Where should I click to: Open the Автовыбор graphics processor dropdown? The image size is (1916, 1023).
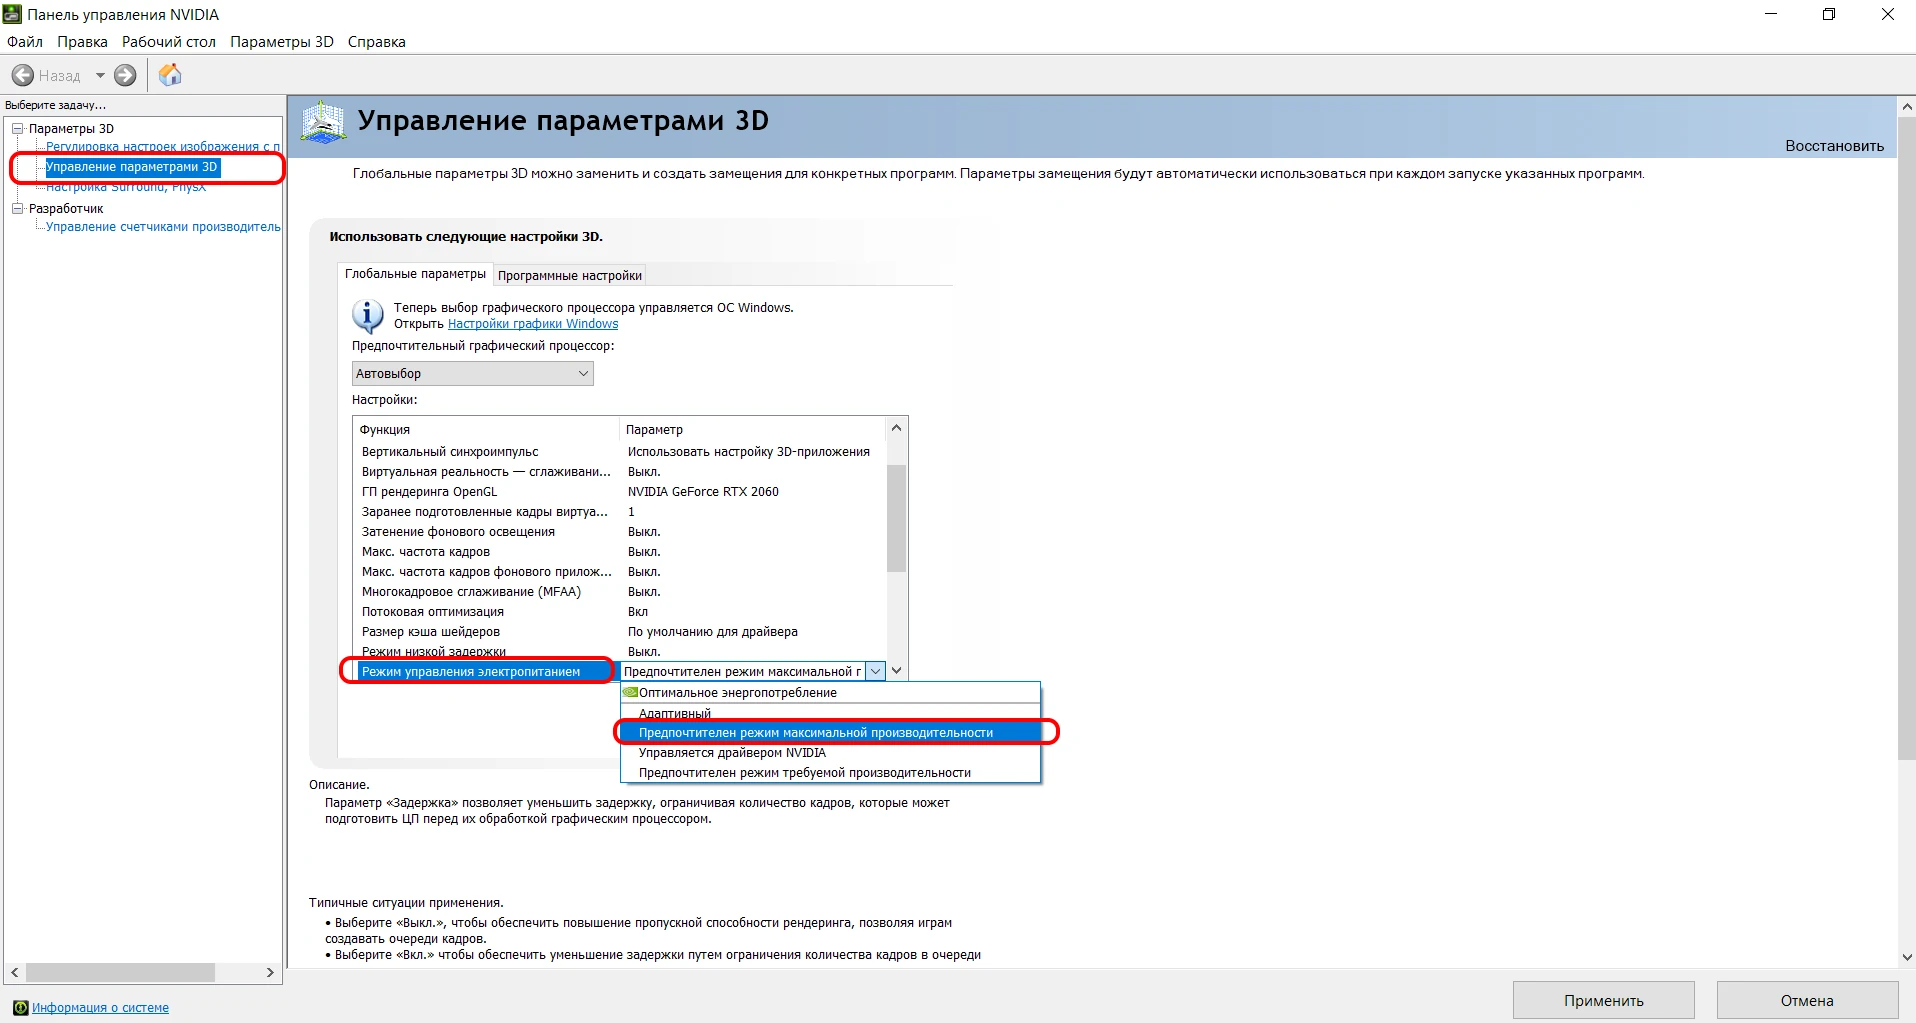[472, 373]
